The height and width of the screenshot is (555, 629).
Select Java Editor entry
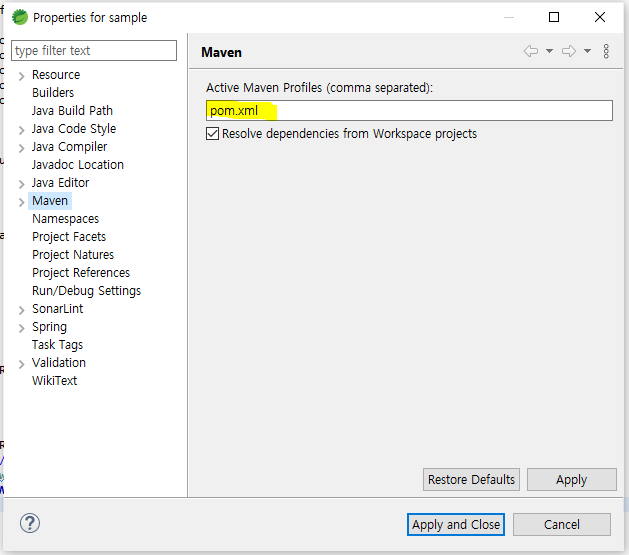point(61,183)
